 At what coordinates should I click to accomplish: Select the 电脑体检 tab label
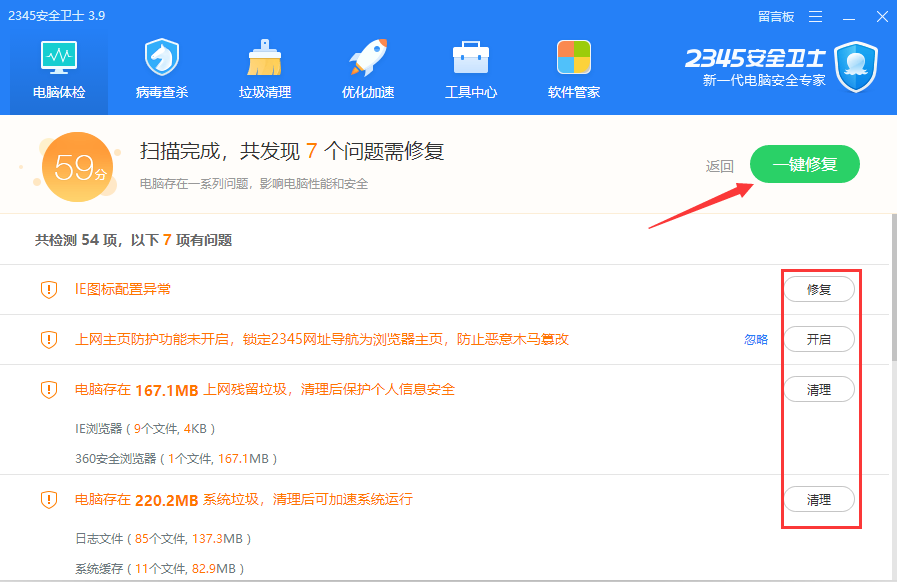point(59,92)
